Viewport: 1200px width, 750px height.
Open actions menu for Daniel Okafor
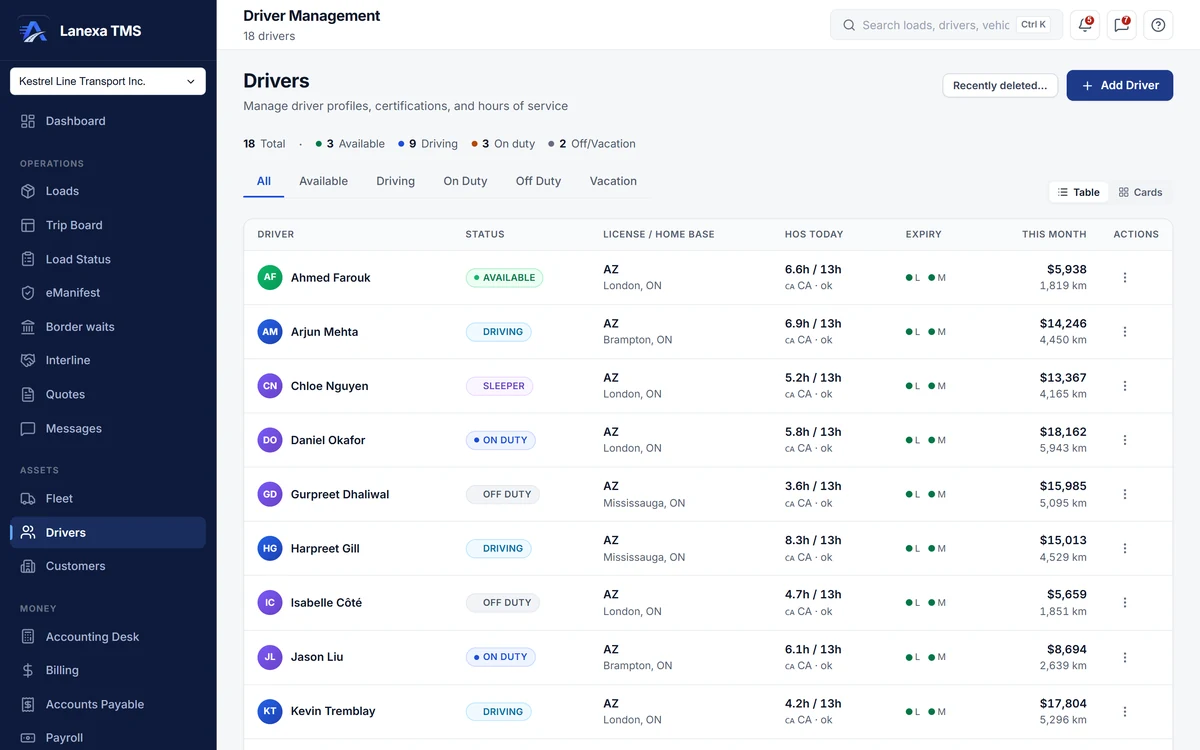click(1125, 440)
